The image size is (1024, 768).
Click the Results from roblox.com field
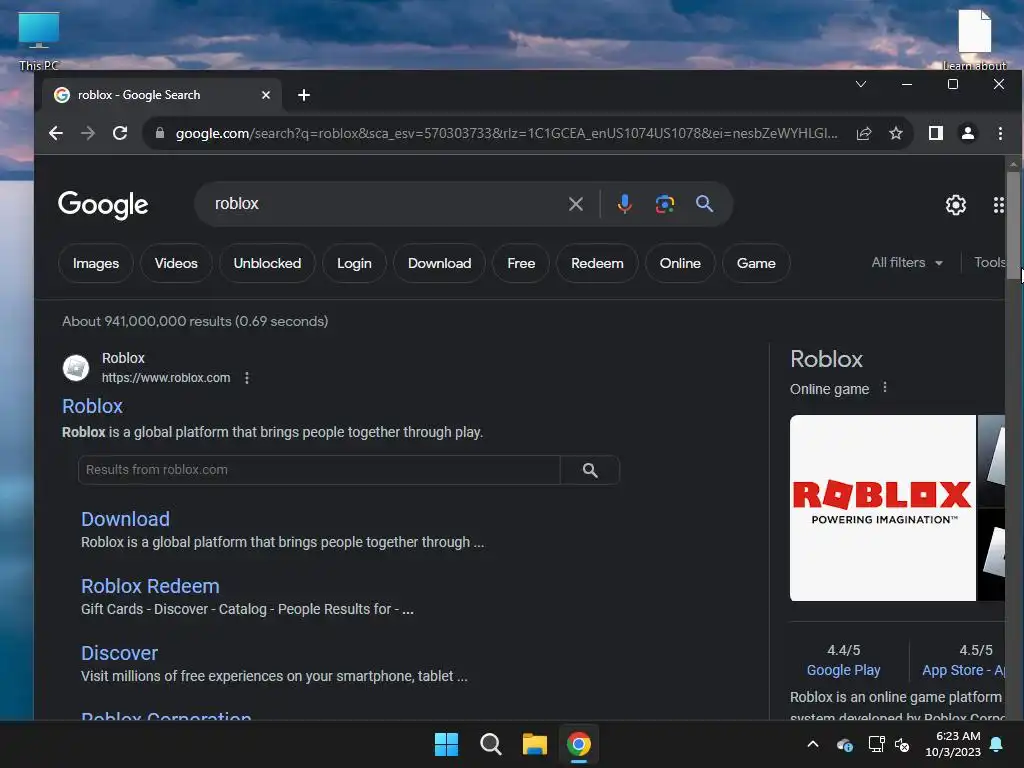(x=319, y=470)
